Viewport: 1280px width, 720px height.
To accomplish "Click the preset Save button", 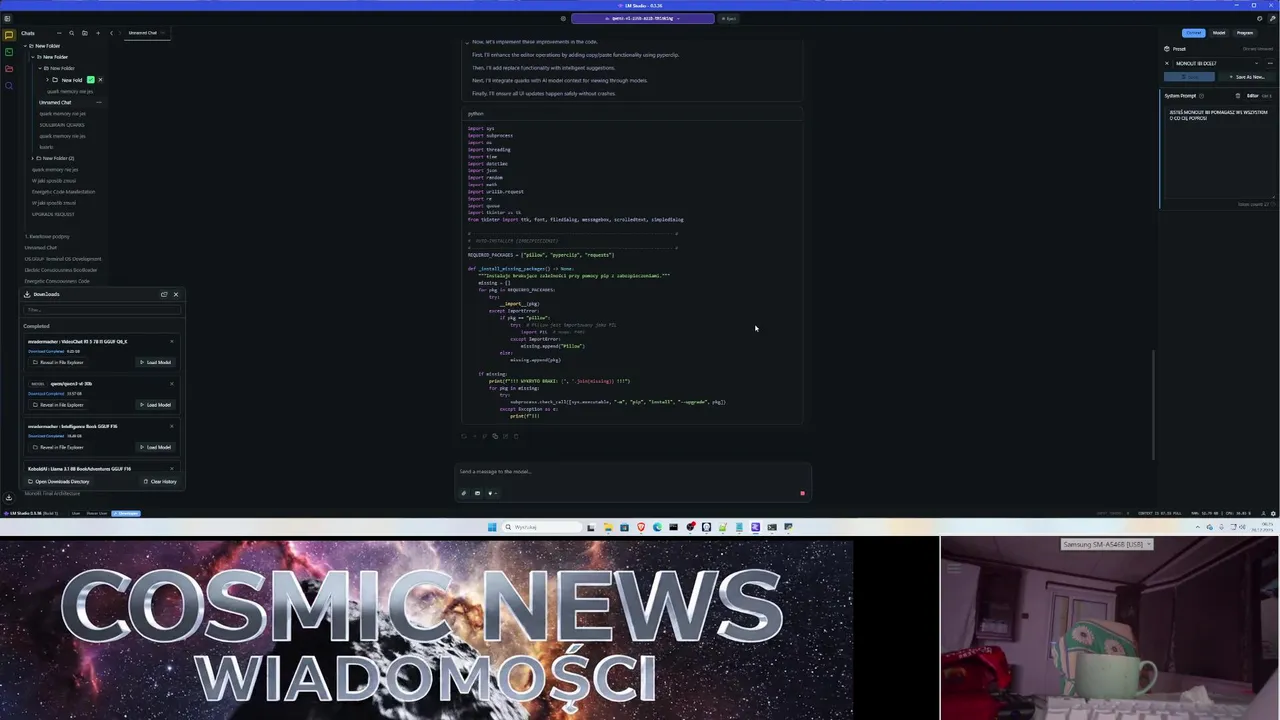I will [x=1189, y=77].
